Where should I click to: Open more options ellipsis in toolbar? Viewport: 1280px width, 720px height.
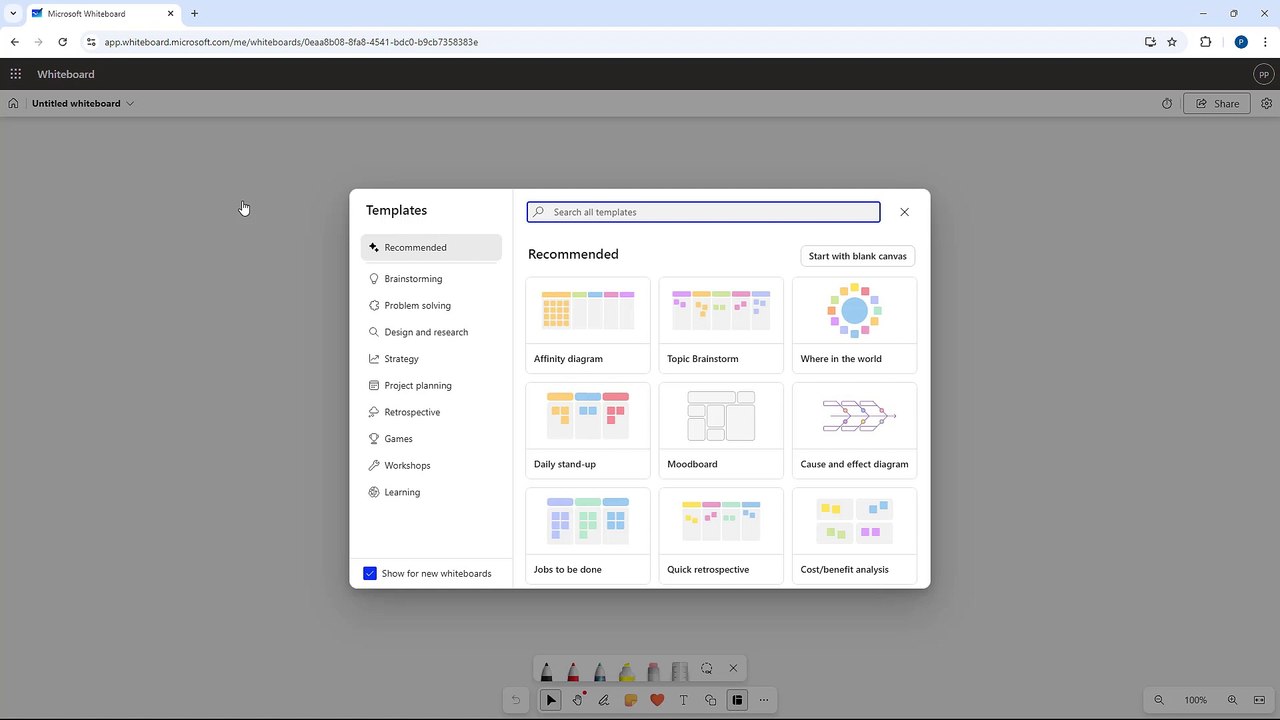tap(764, 700)
